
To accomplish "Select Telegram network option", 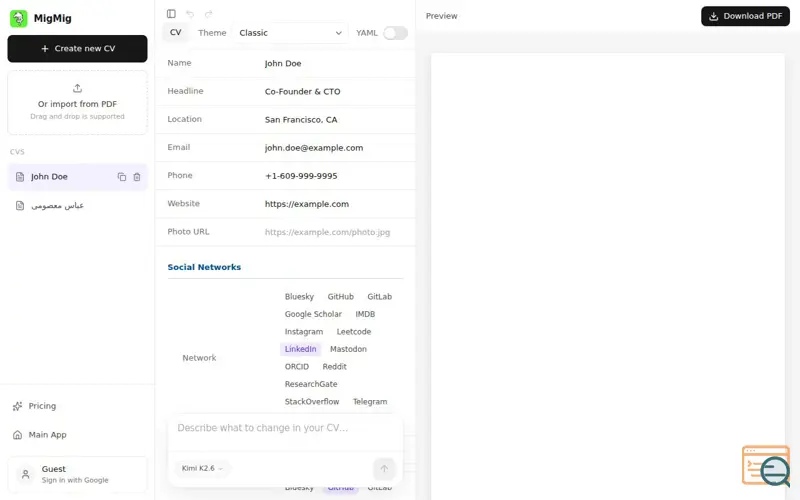I will pyautogui.click(x=370, y=402).
